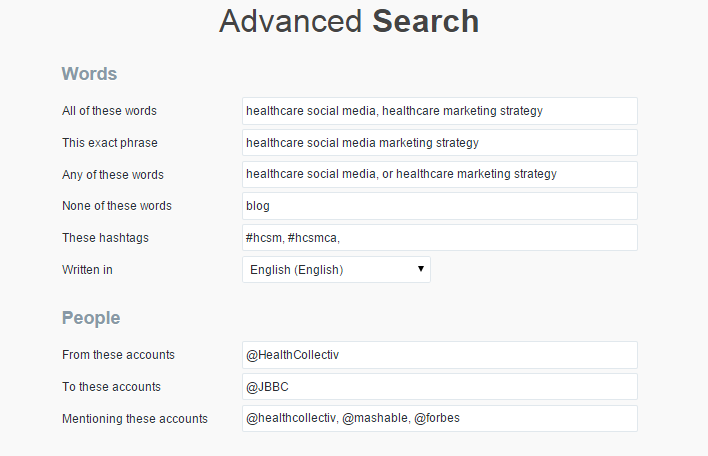Screen dimensions: 708x456
Task: Click the 'This exact phrase' label
Action: 110,143
